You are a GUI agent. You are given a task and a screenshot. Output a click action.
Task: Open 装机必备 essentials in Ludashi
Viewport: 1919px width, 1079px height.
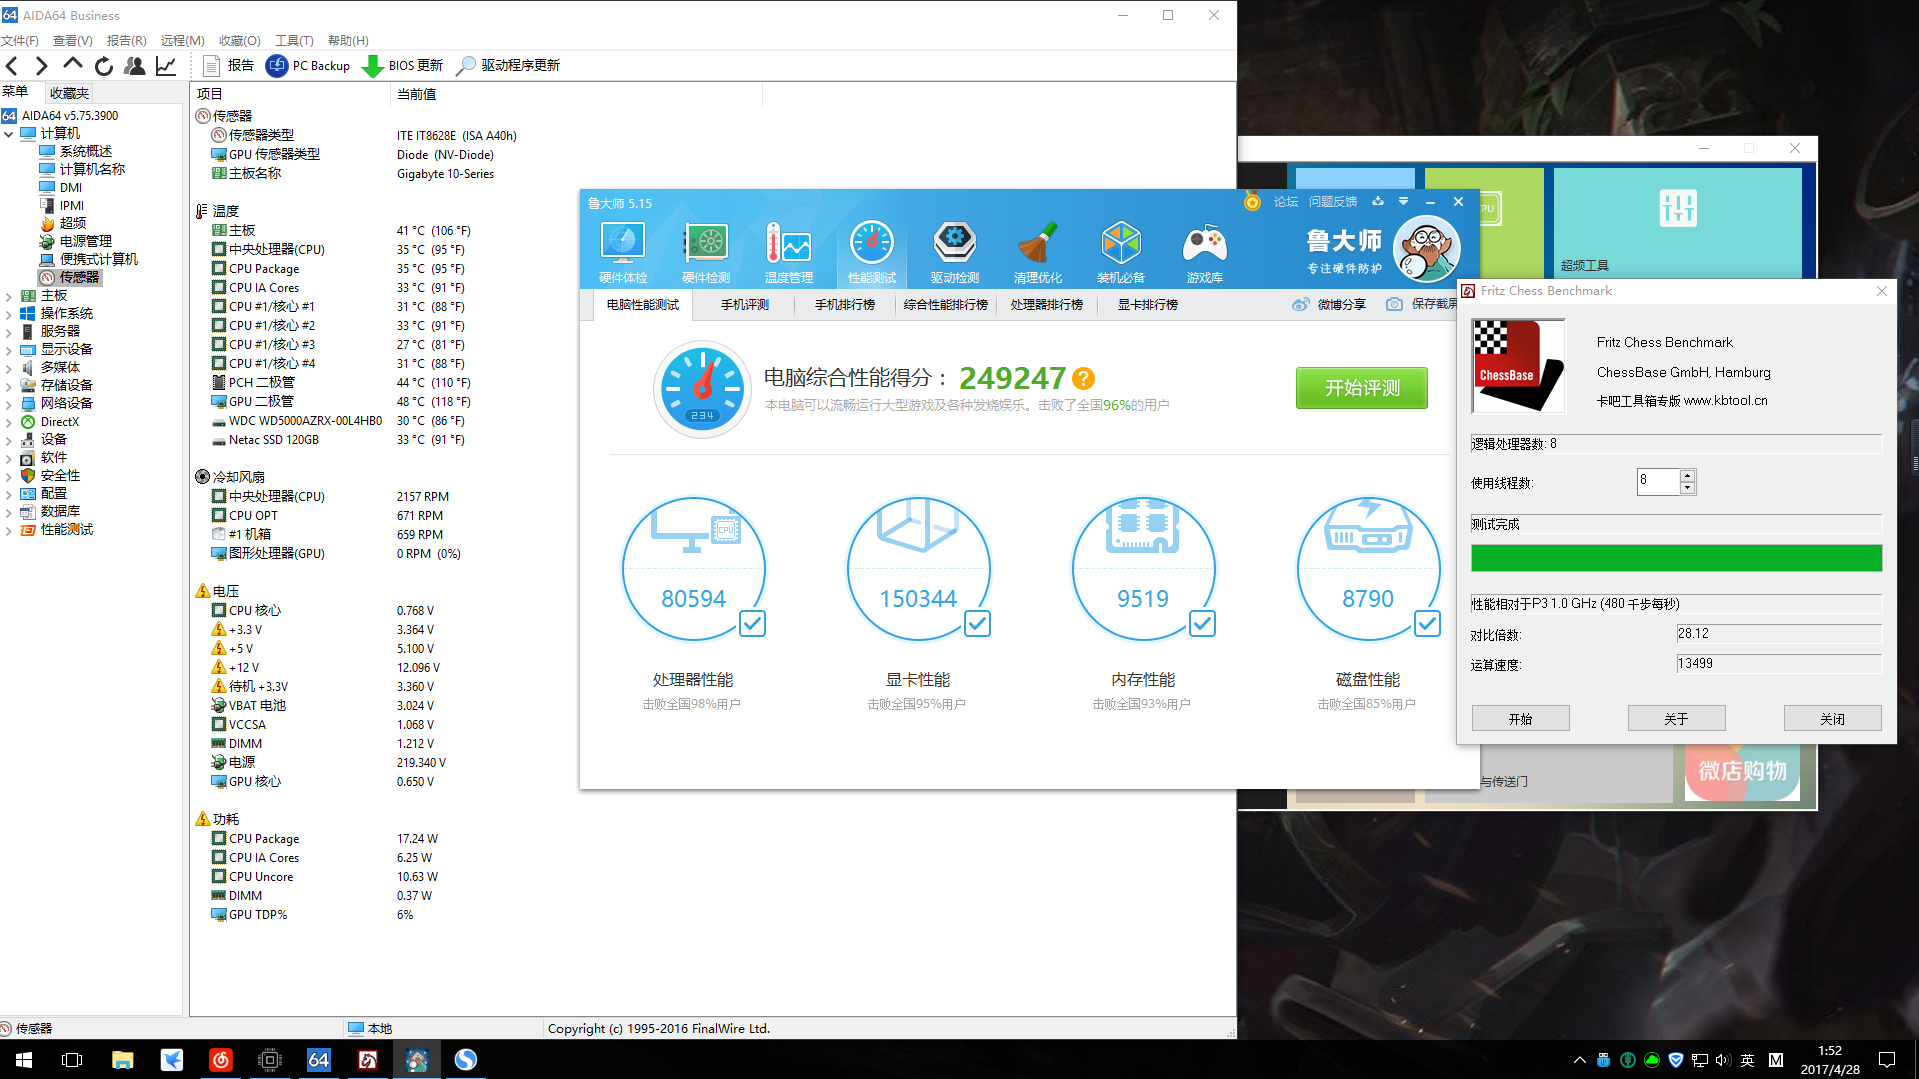point(1121,254)
